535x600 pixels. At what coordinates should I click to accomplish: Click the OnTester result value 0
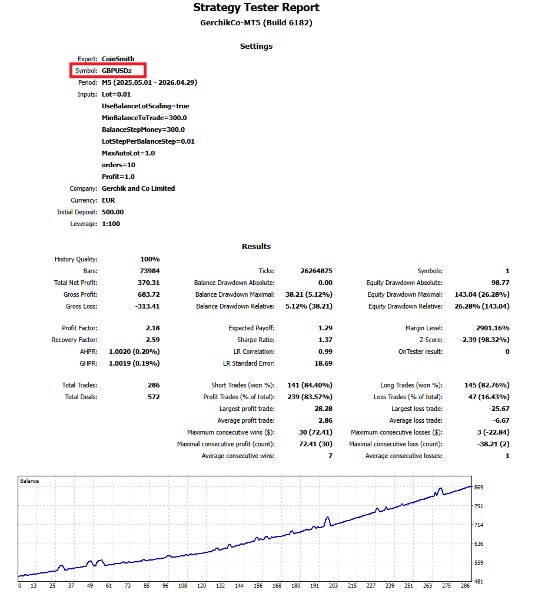click(x=507, y=352)
